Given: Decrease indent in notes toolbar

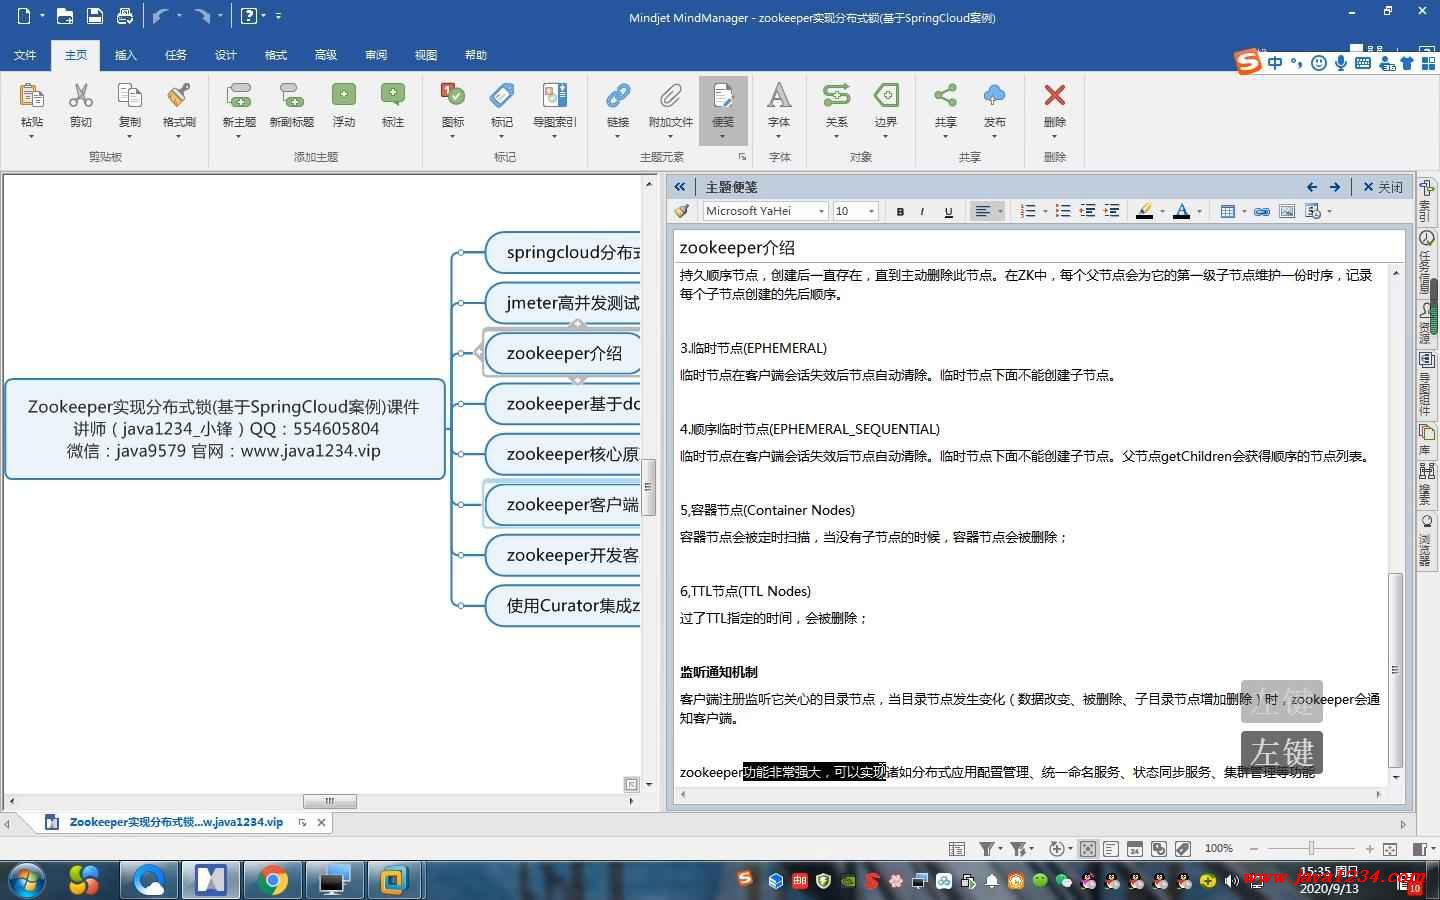Looking at the screenshot, I should click(1087, 211).
